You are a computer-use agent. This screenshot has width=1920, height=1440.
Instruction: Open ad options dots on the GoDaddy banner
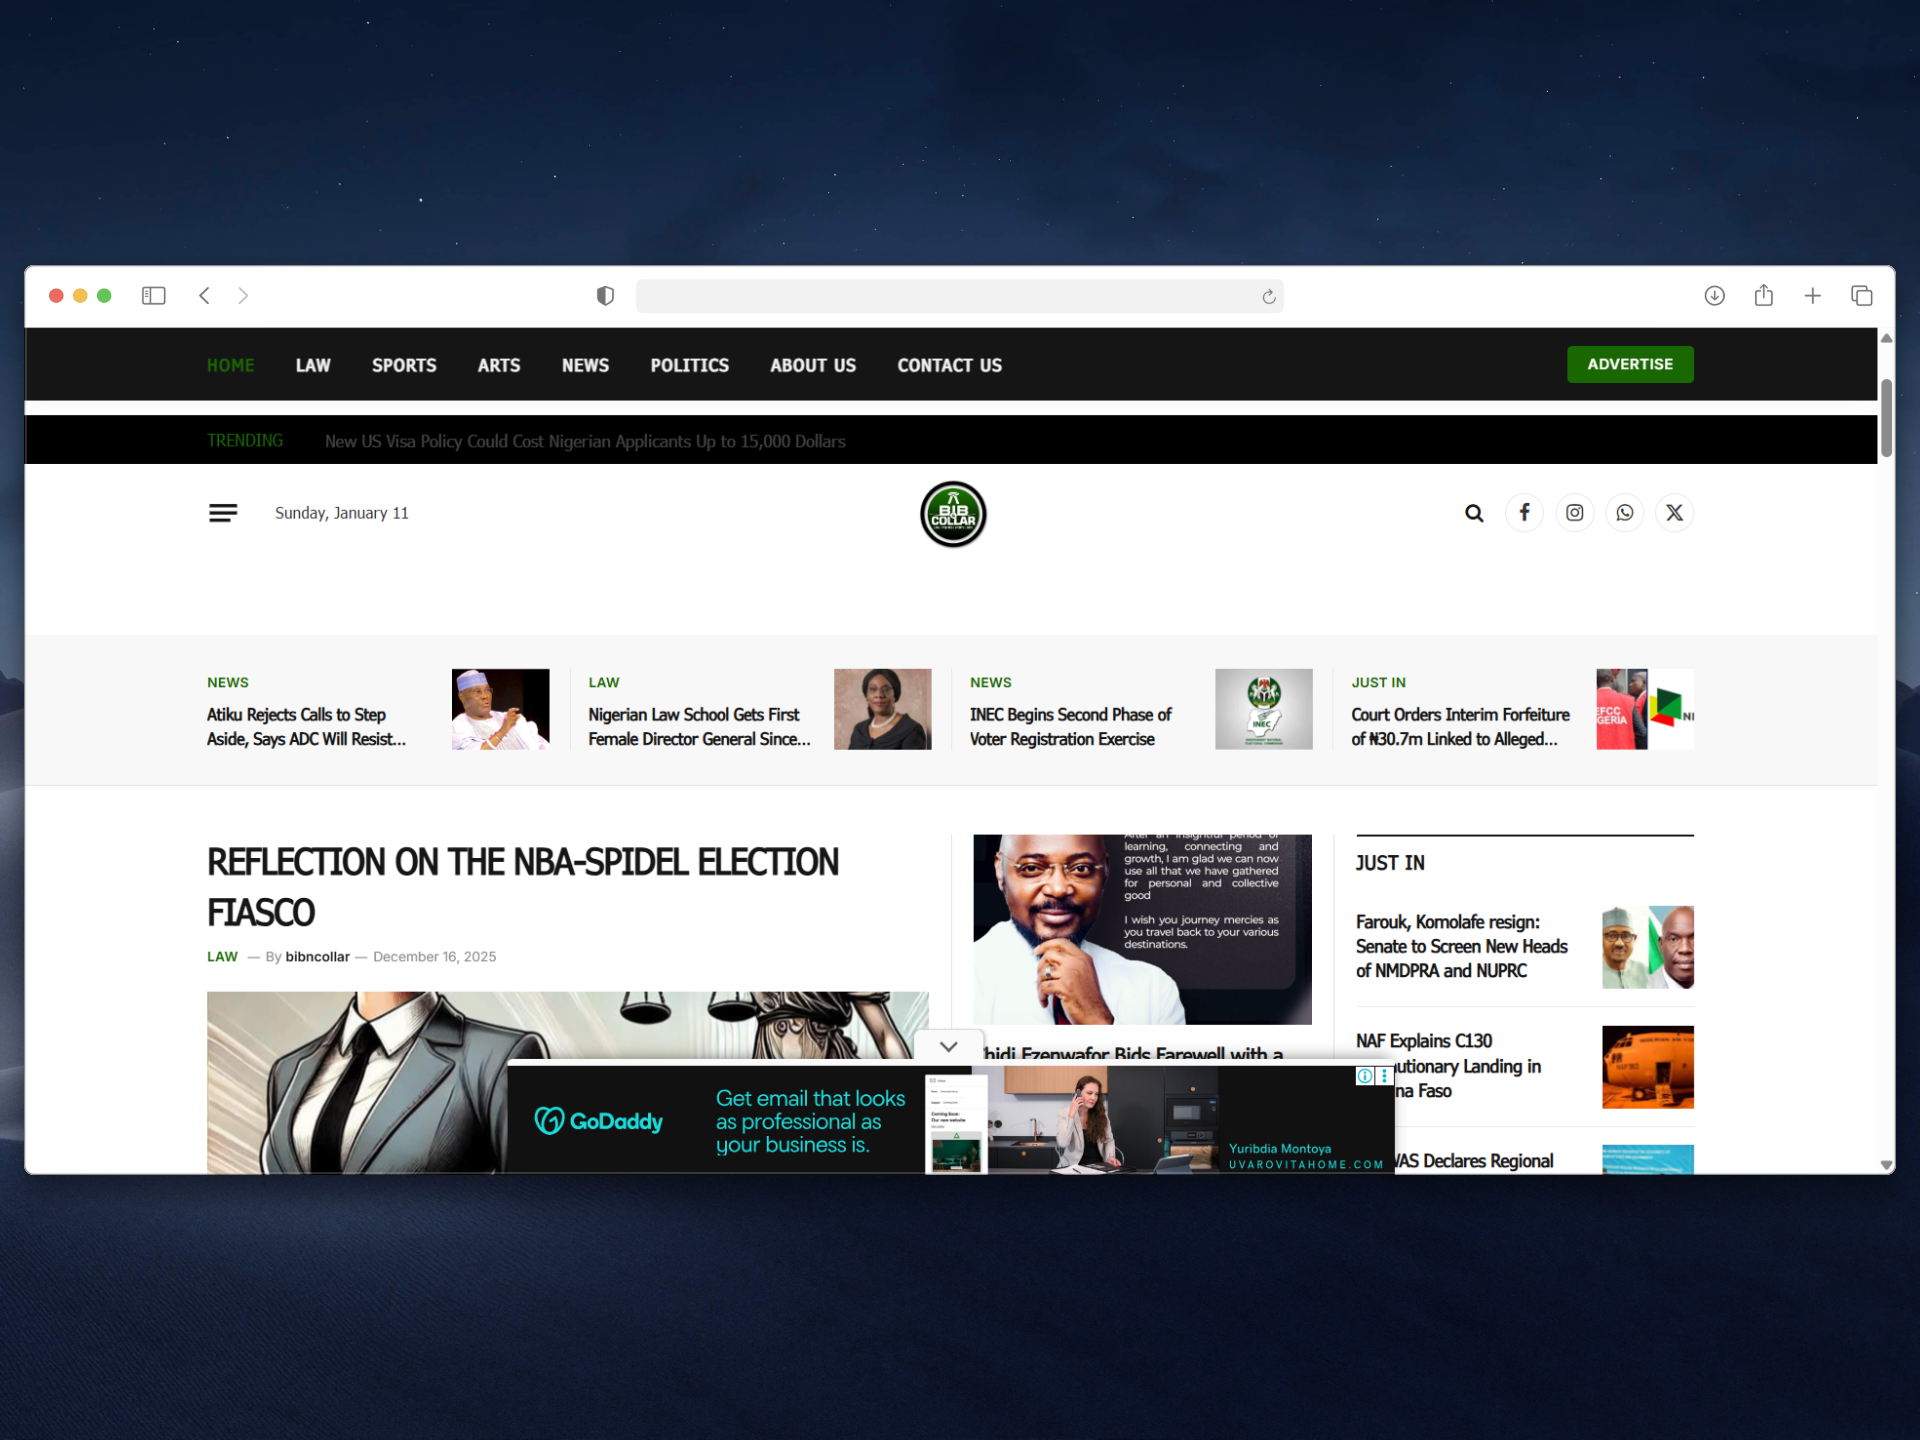pos(1385,1076)
